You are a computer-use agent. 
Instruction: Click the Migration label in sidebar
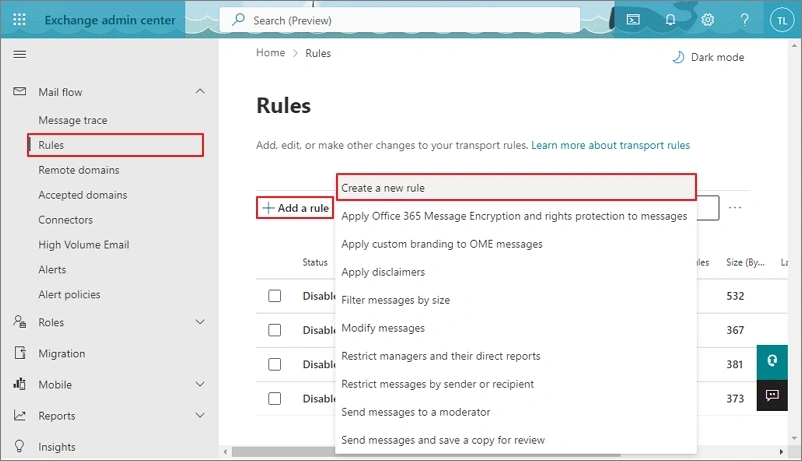coord(62,354)
